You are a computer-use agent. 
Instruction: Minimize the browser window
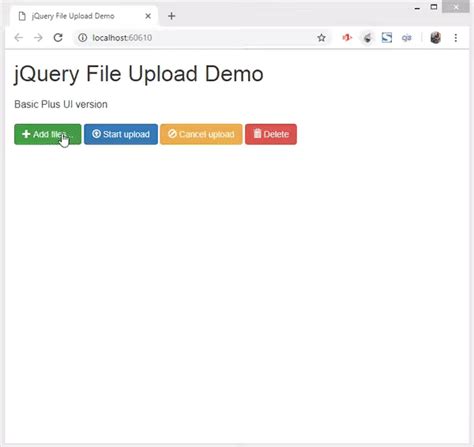[x=417, y=8]
